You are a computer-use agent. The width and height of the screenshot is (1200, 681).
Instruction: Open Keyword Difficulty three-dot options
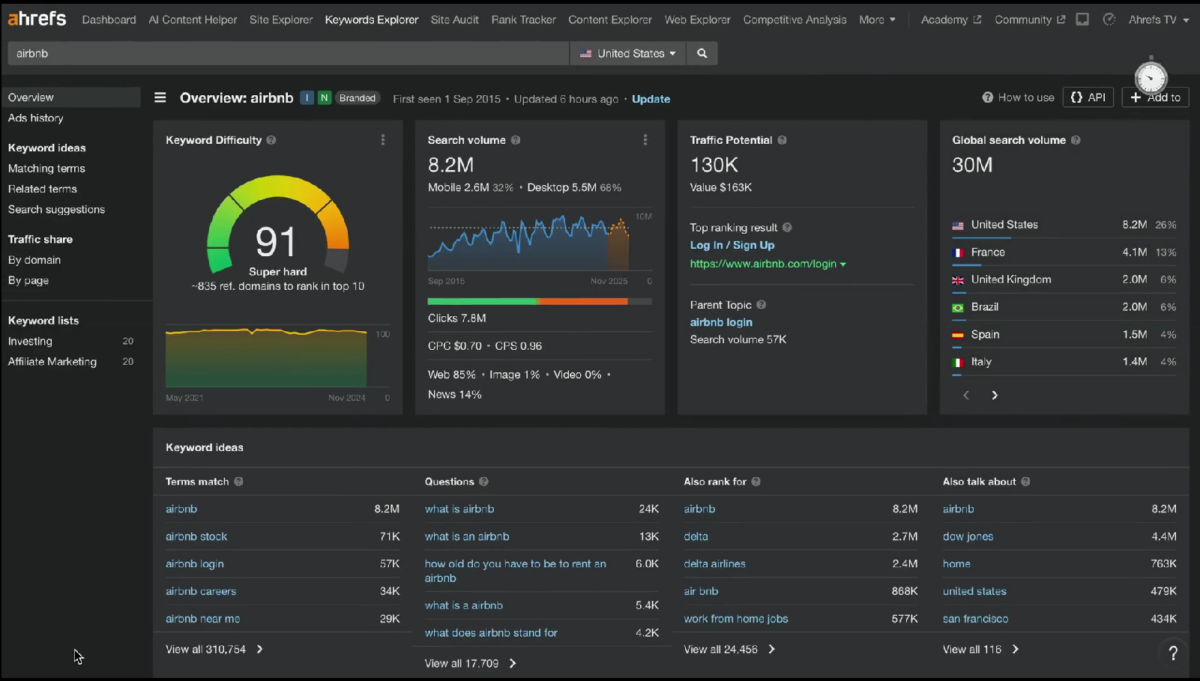[383, 140]
